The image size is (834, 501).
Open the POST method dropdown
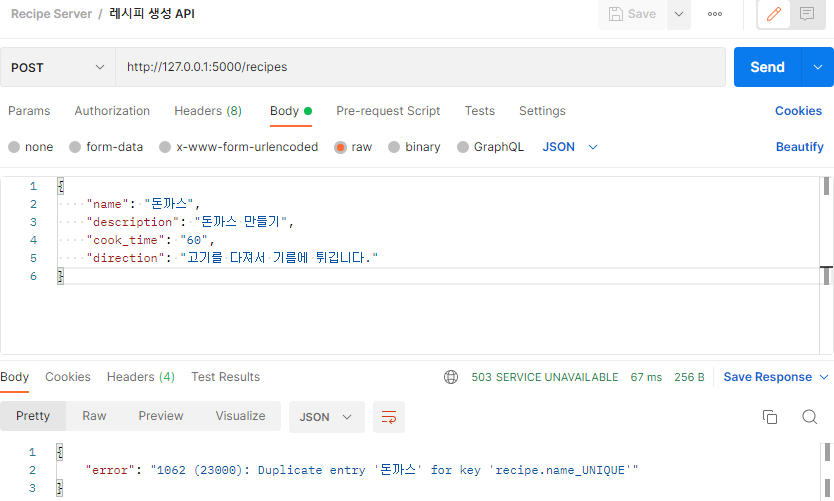(57, 67)
